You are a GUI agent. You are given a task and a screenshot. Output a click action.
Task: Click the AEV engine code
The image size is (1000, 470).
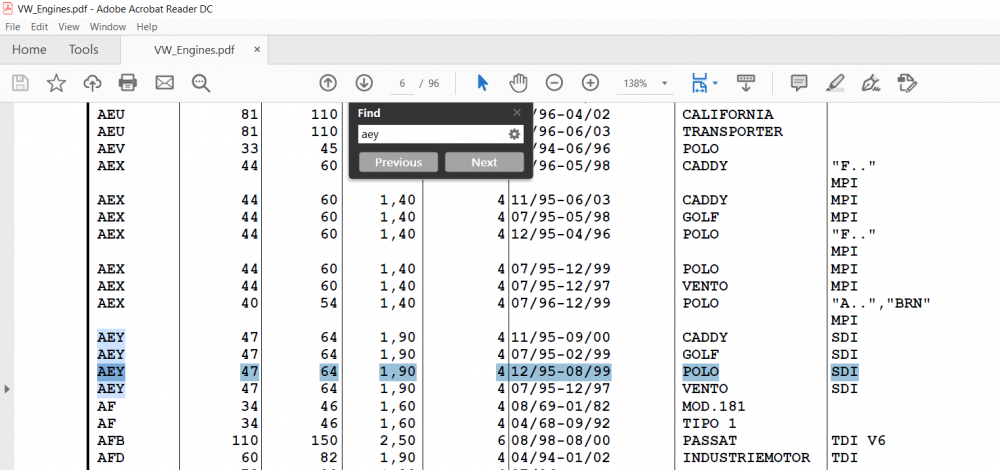point(111,149)
